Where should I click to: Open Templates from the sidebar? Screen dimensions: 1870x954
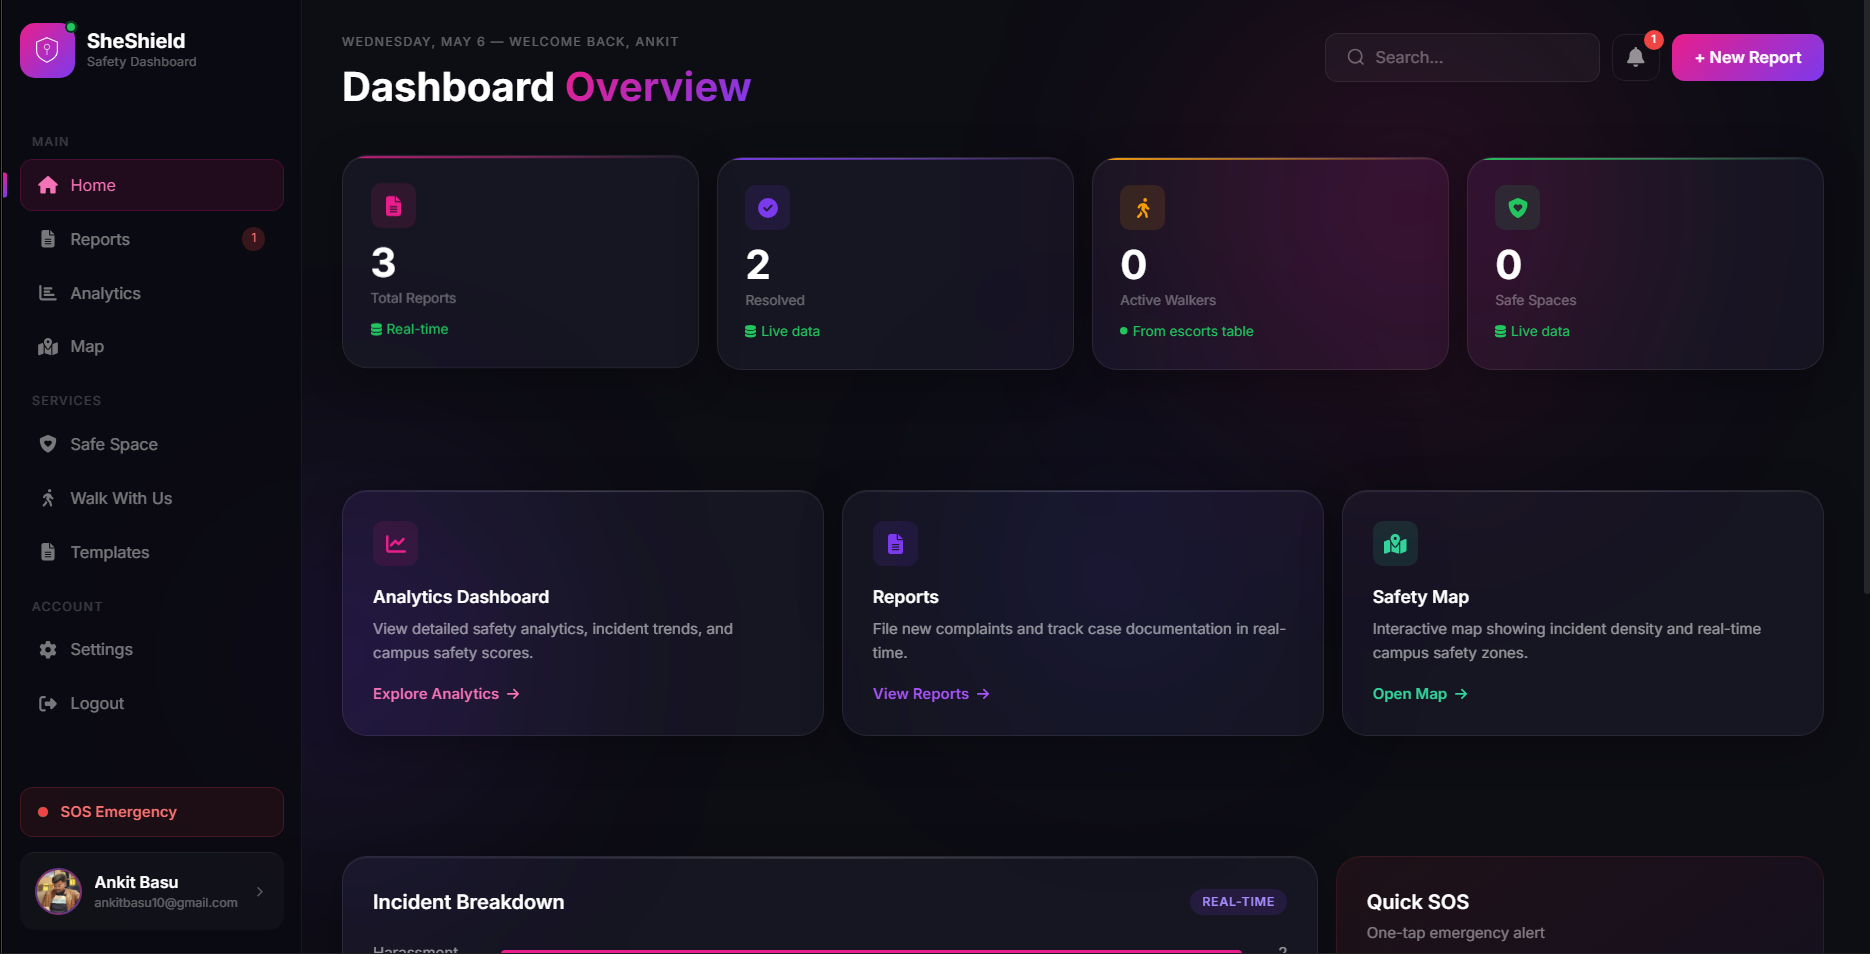tap(152, 552)
